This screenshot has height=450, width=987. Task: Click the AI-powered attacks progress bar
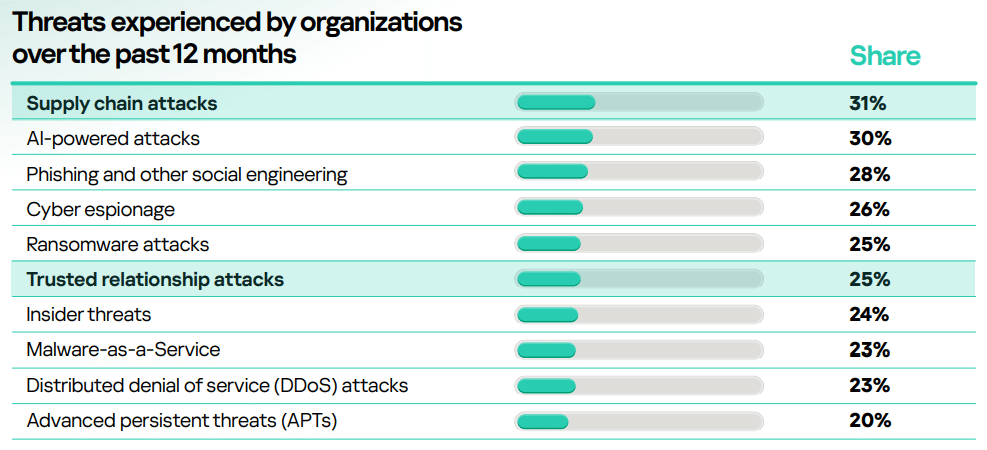point(639,137)
